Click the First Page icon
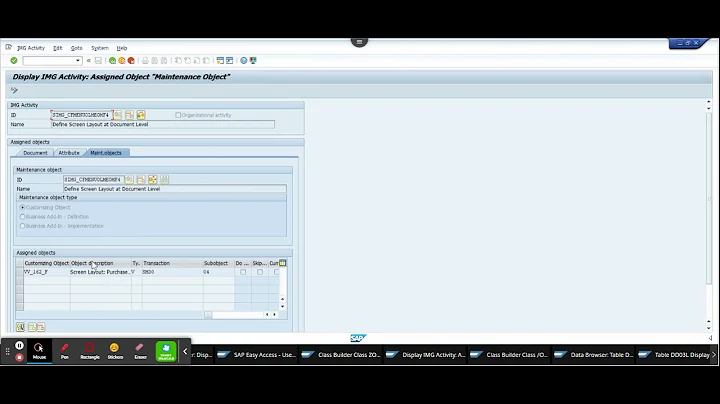 tap(178, 61)
